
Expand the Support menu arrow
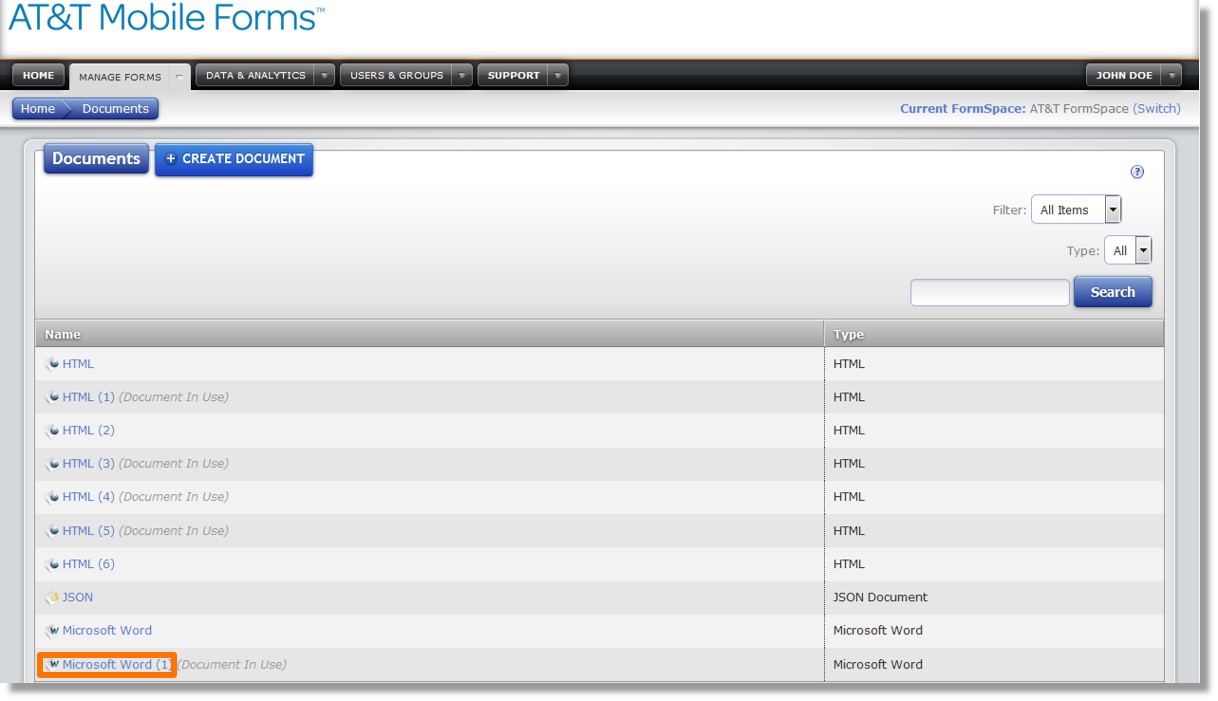[x=558, y=75]
